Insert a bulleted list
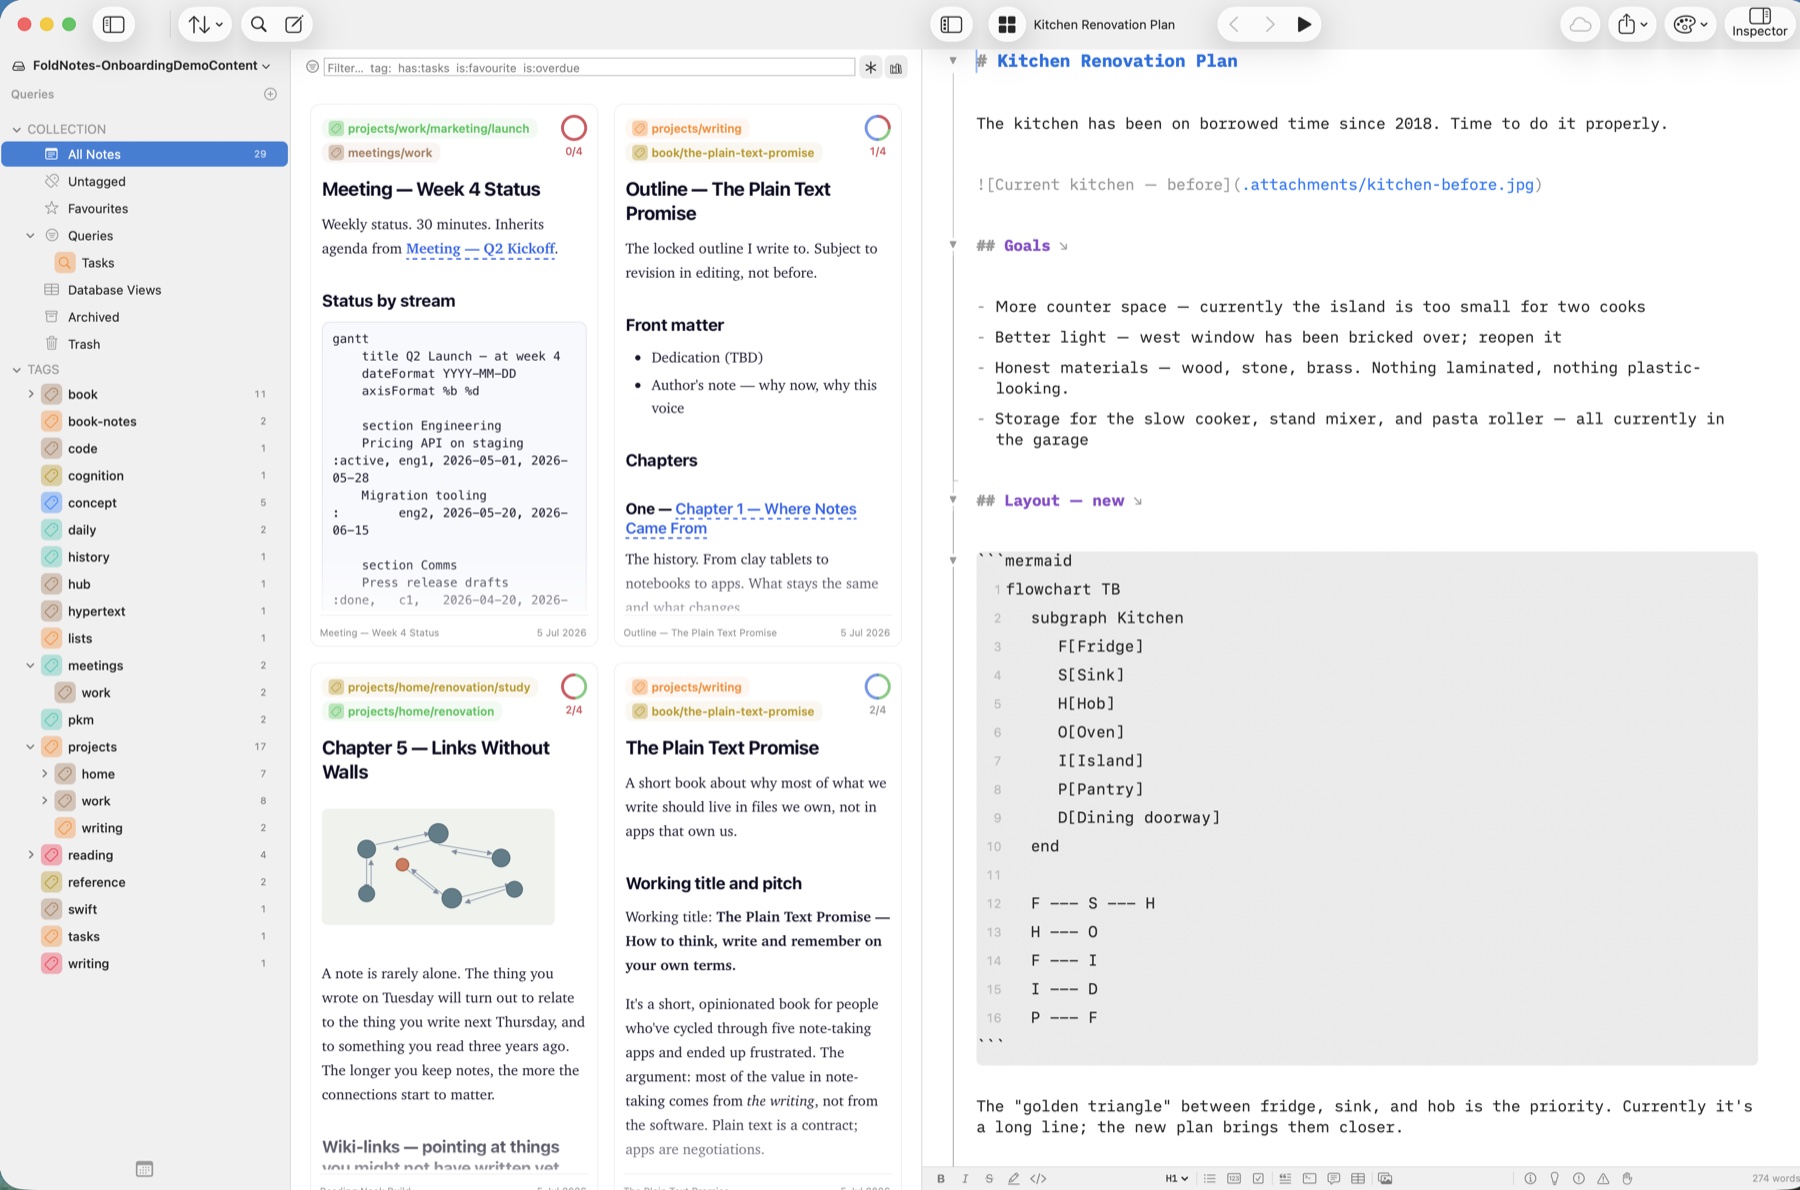Image resolution: width=1800 pixels, height=1190 pixels. tap(1209, 1178)
